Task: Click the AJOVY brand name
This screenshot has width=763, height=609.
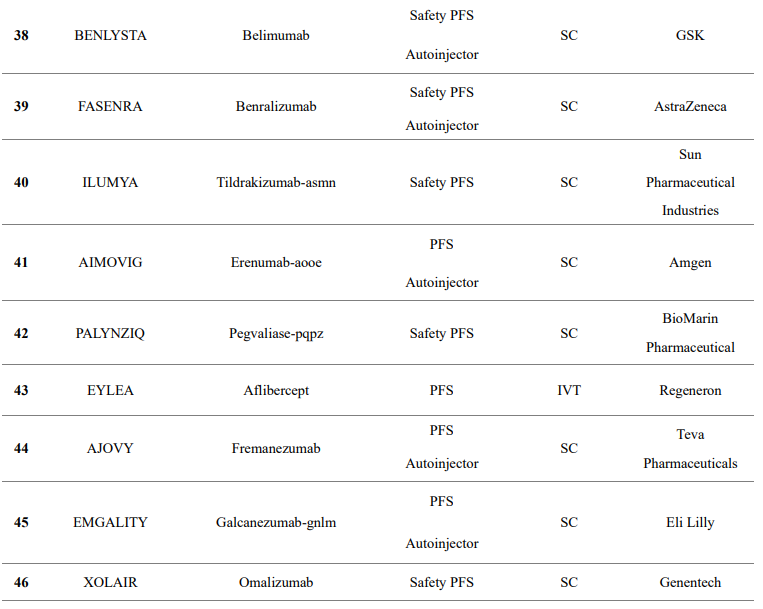Action: pos(110,448)
